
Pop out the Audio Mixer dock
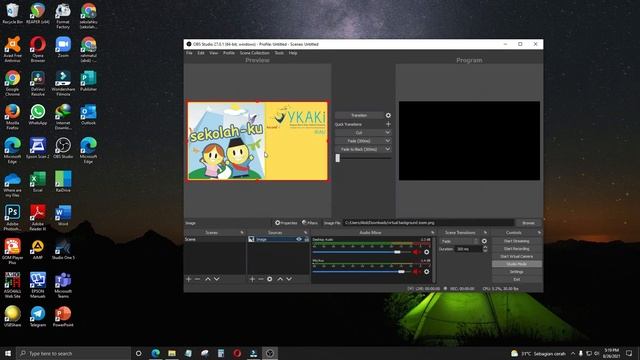point(433,233)
